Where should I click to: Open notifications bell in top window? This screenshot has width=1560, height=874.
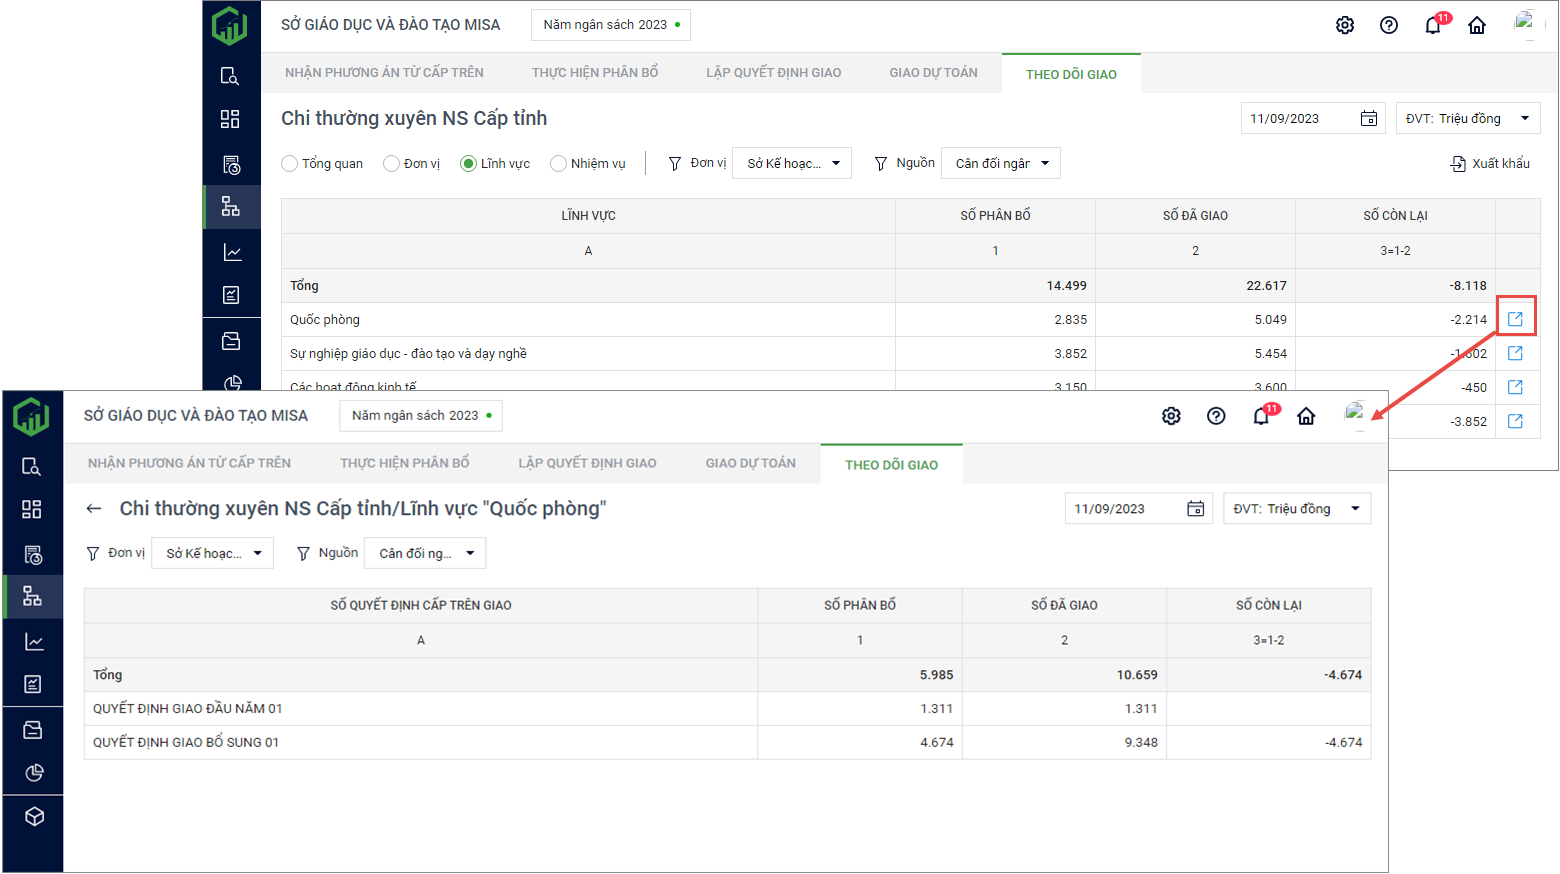[1433, 26]
